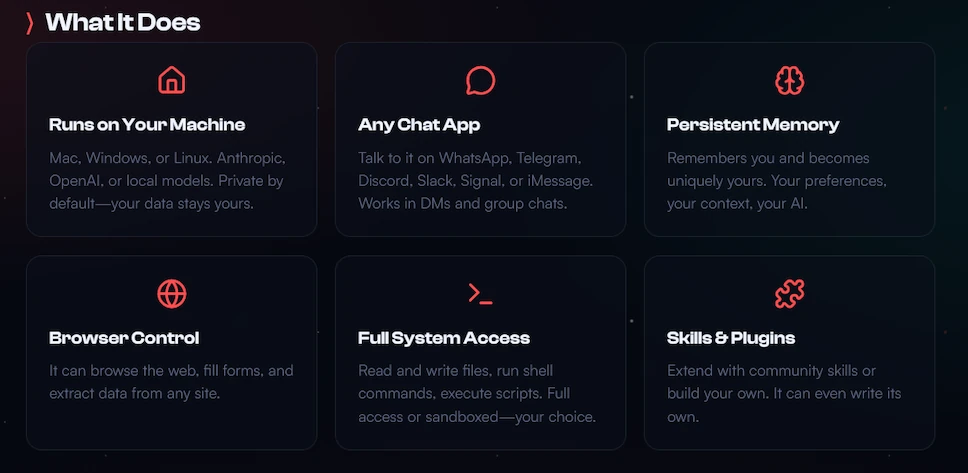The height and width of the screenshot is (473, 968).
Task: Click the "Remembers you" description paragraph
Action: [777, 181]
